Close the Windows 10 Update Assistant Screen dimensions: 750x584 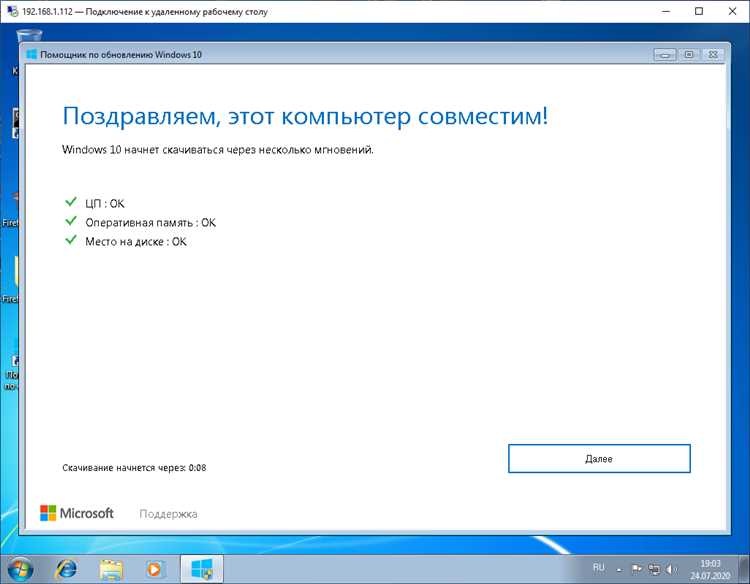[x=713, y=54]
